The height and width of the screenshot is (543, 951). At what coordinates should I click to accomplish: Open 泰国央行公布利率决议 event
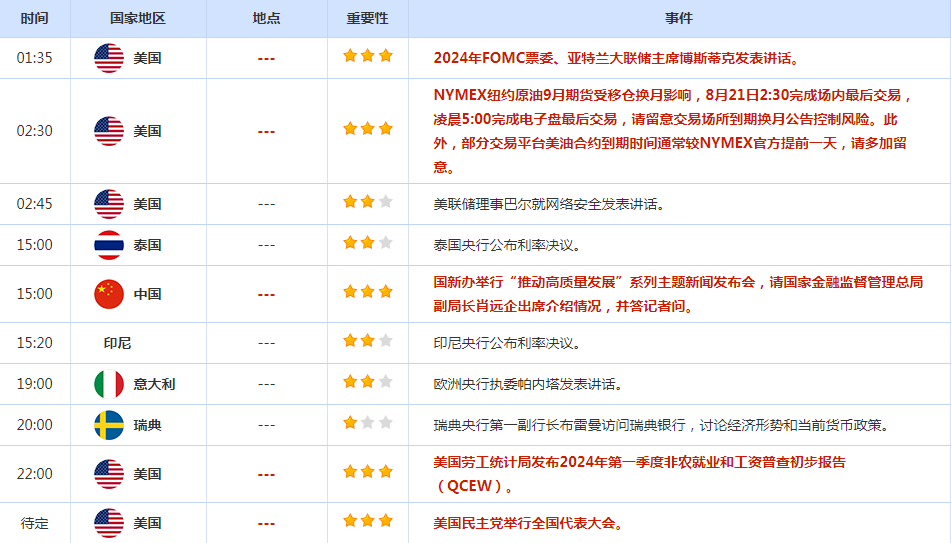(x=508, y=246)
